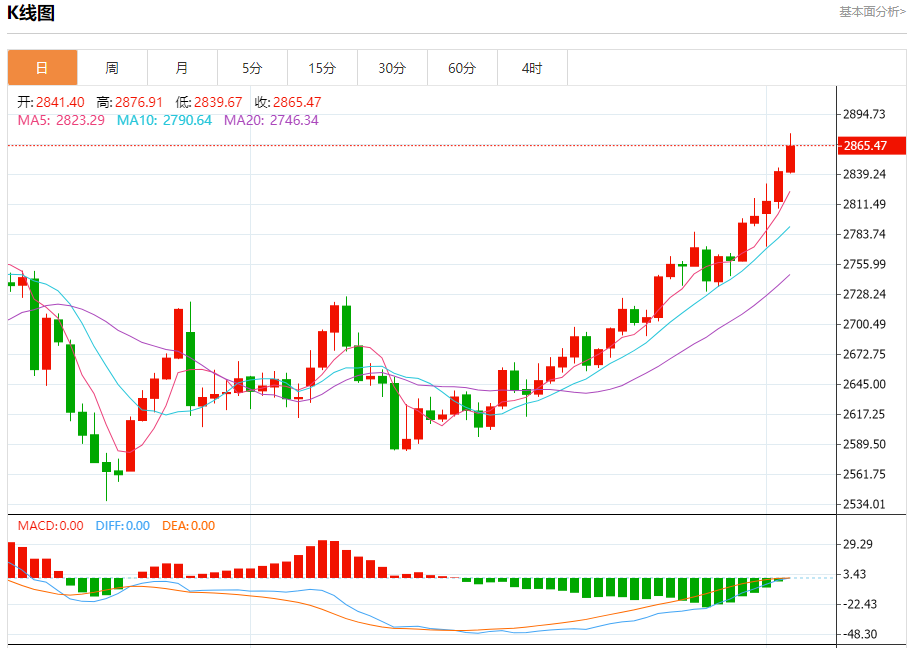Click the MACD value label
Screen dimensions: 912x648
point(51,526)
